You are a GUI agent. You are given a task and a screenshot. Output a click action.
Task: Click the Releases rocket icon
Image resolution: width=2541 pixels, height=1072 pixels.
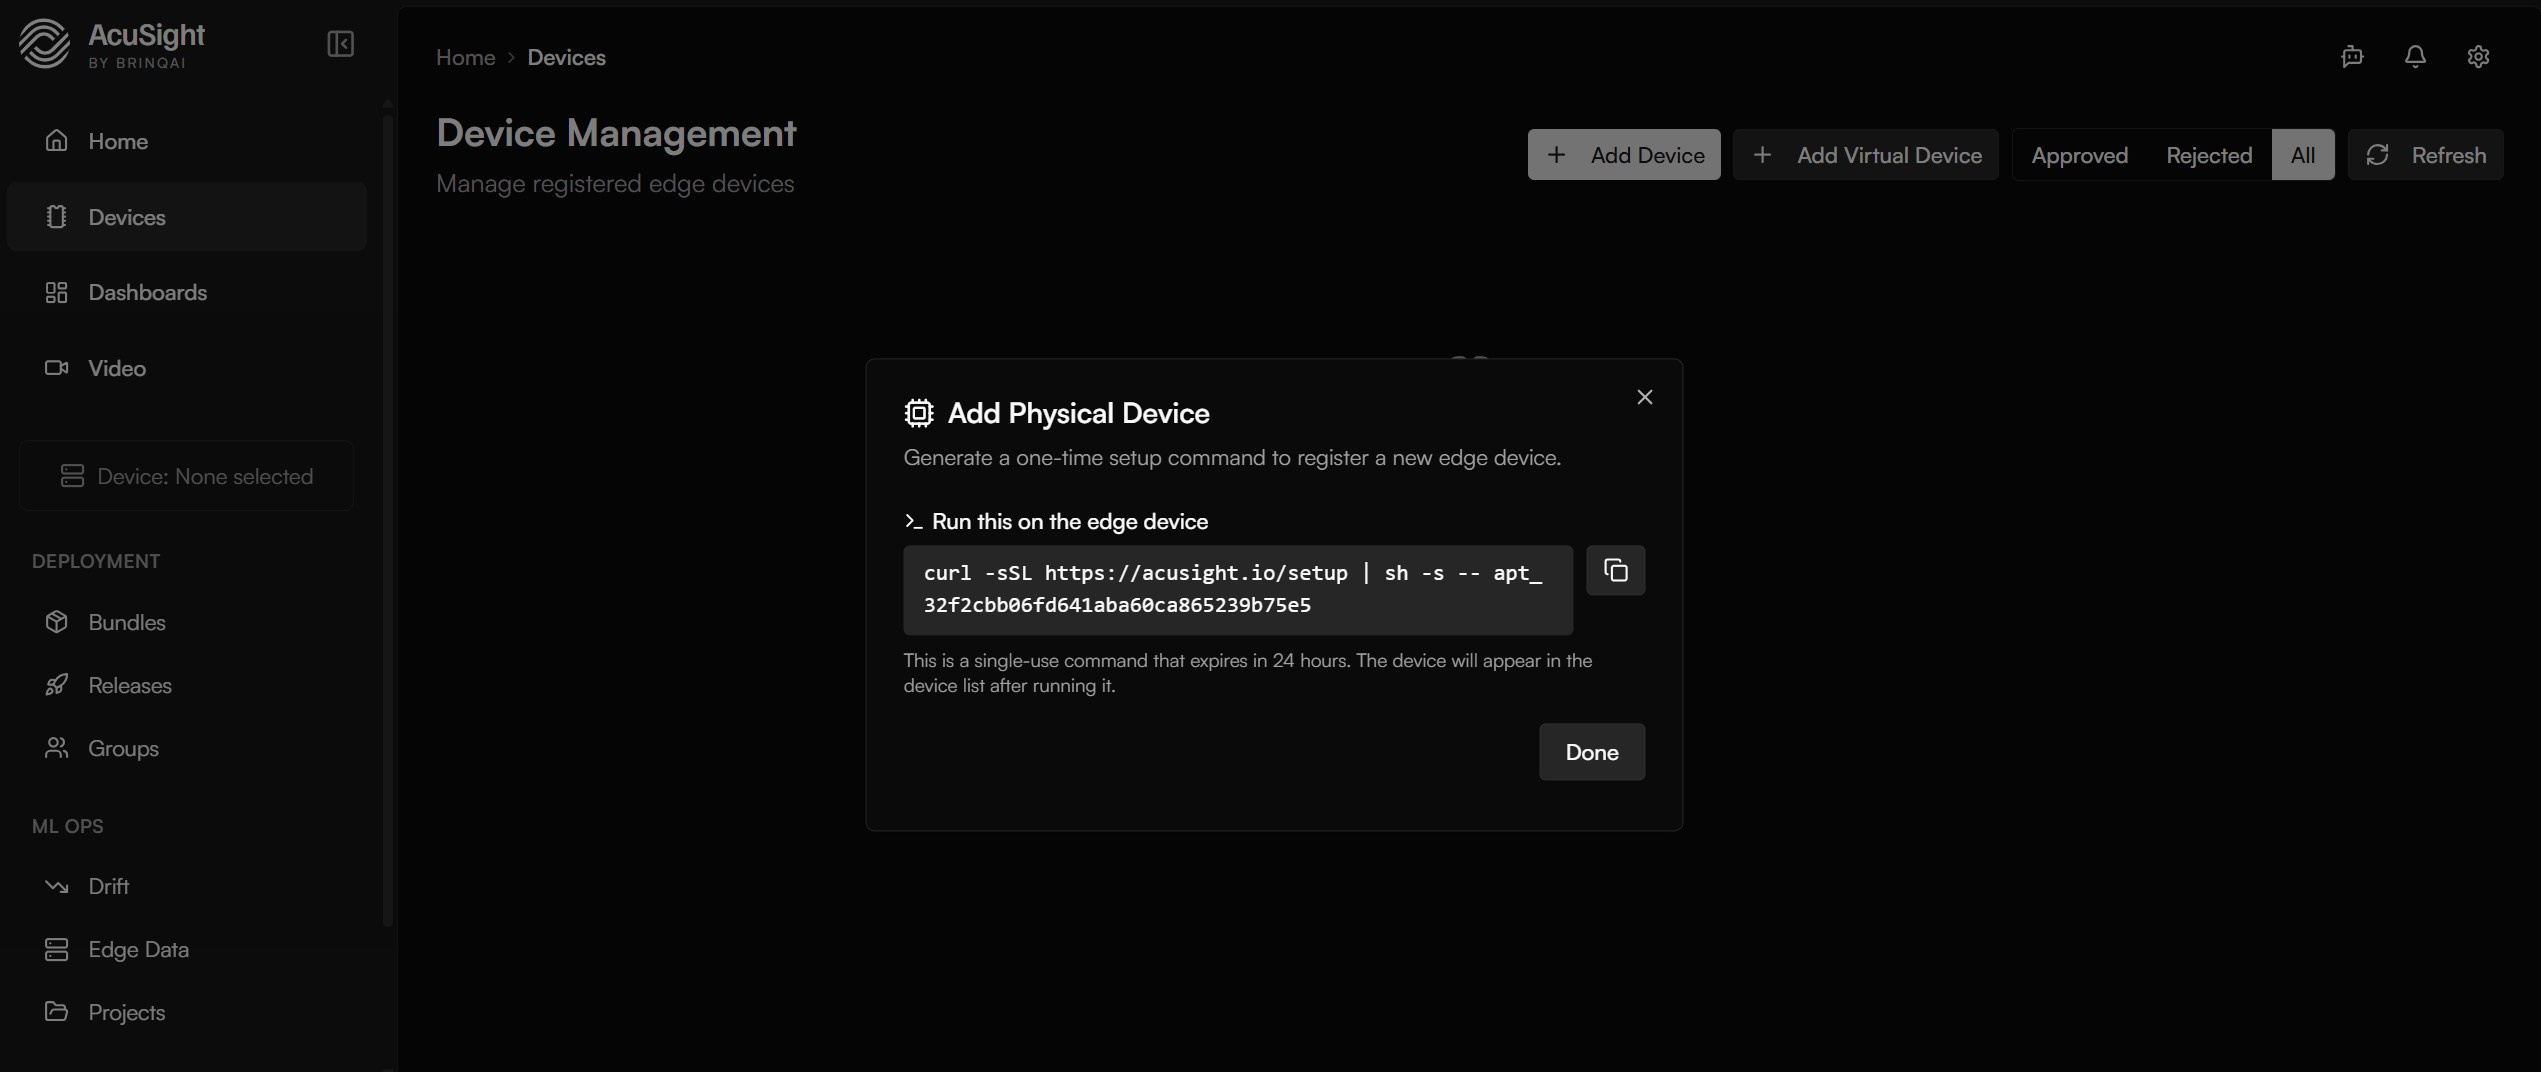tap(56, 684)
